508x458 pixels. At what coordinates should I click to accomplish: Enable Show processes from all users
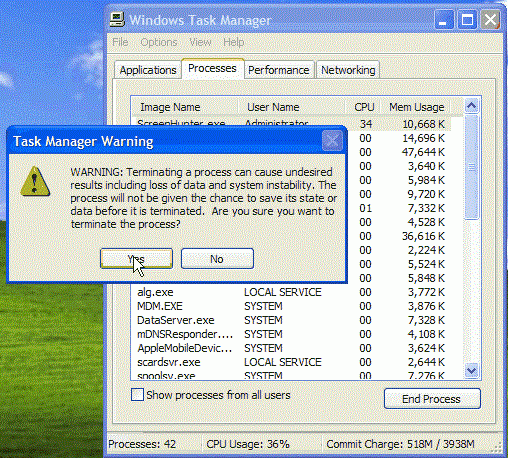(137, 395)
